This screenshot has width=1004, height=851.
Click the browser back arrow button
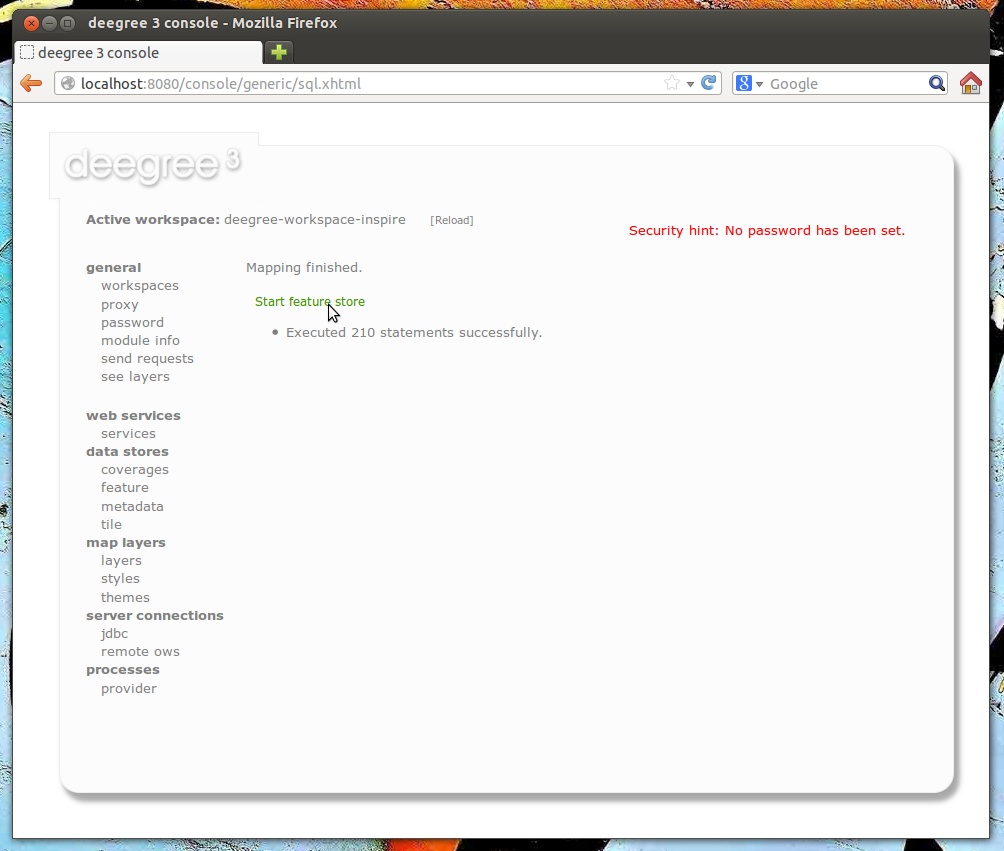pos(31,84)
